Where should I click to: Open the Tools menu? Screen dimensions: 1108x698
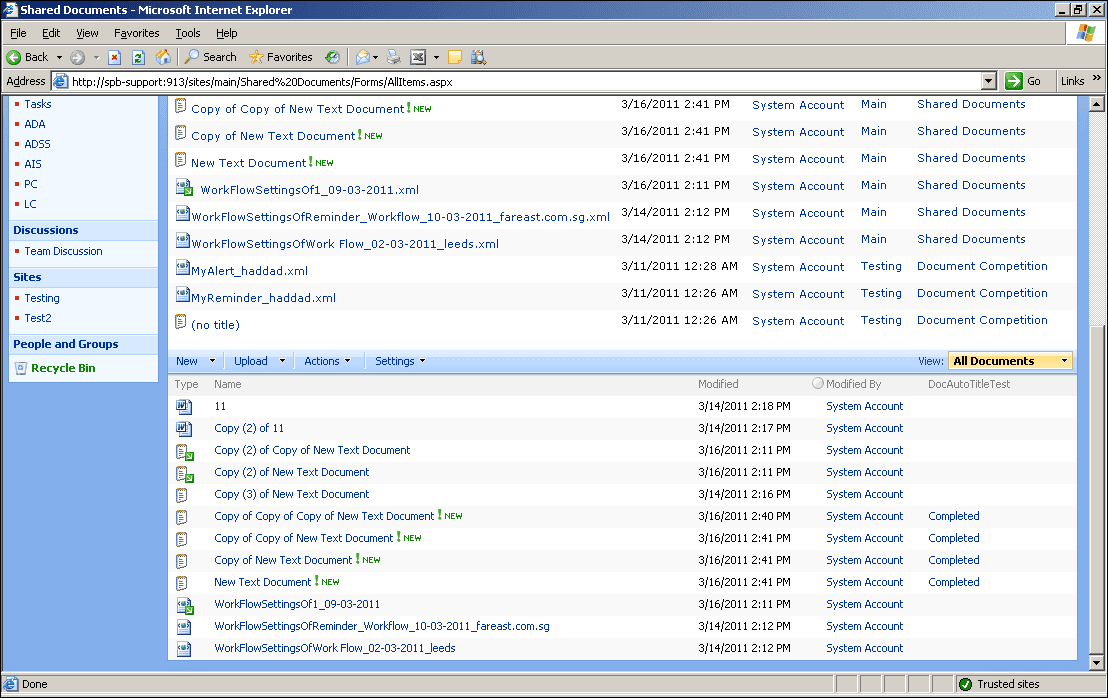click(x=188, y=33)
